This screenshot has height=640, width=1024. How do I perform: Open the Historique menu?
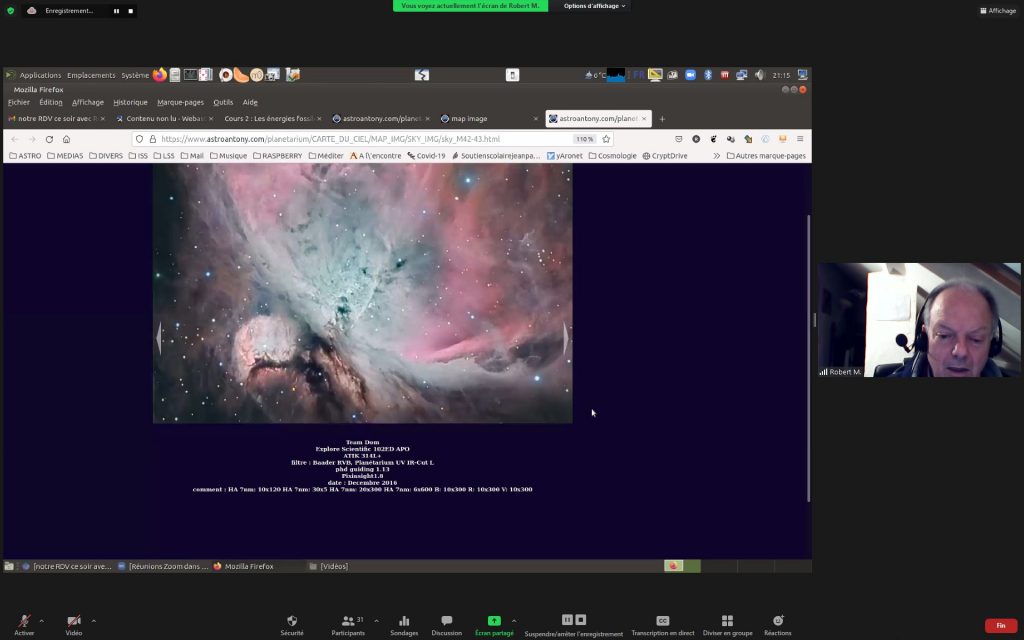click(130, 103)
